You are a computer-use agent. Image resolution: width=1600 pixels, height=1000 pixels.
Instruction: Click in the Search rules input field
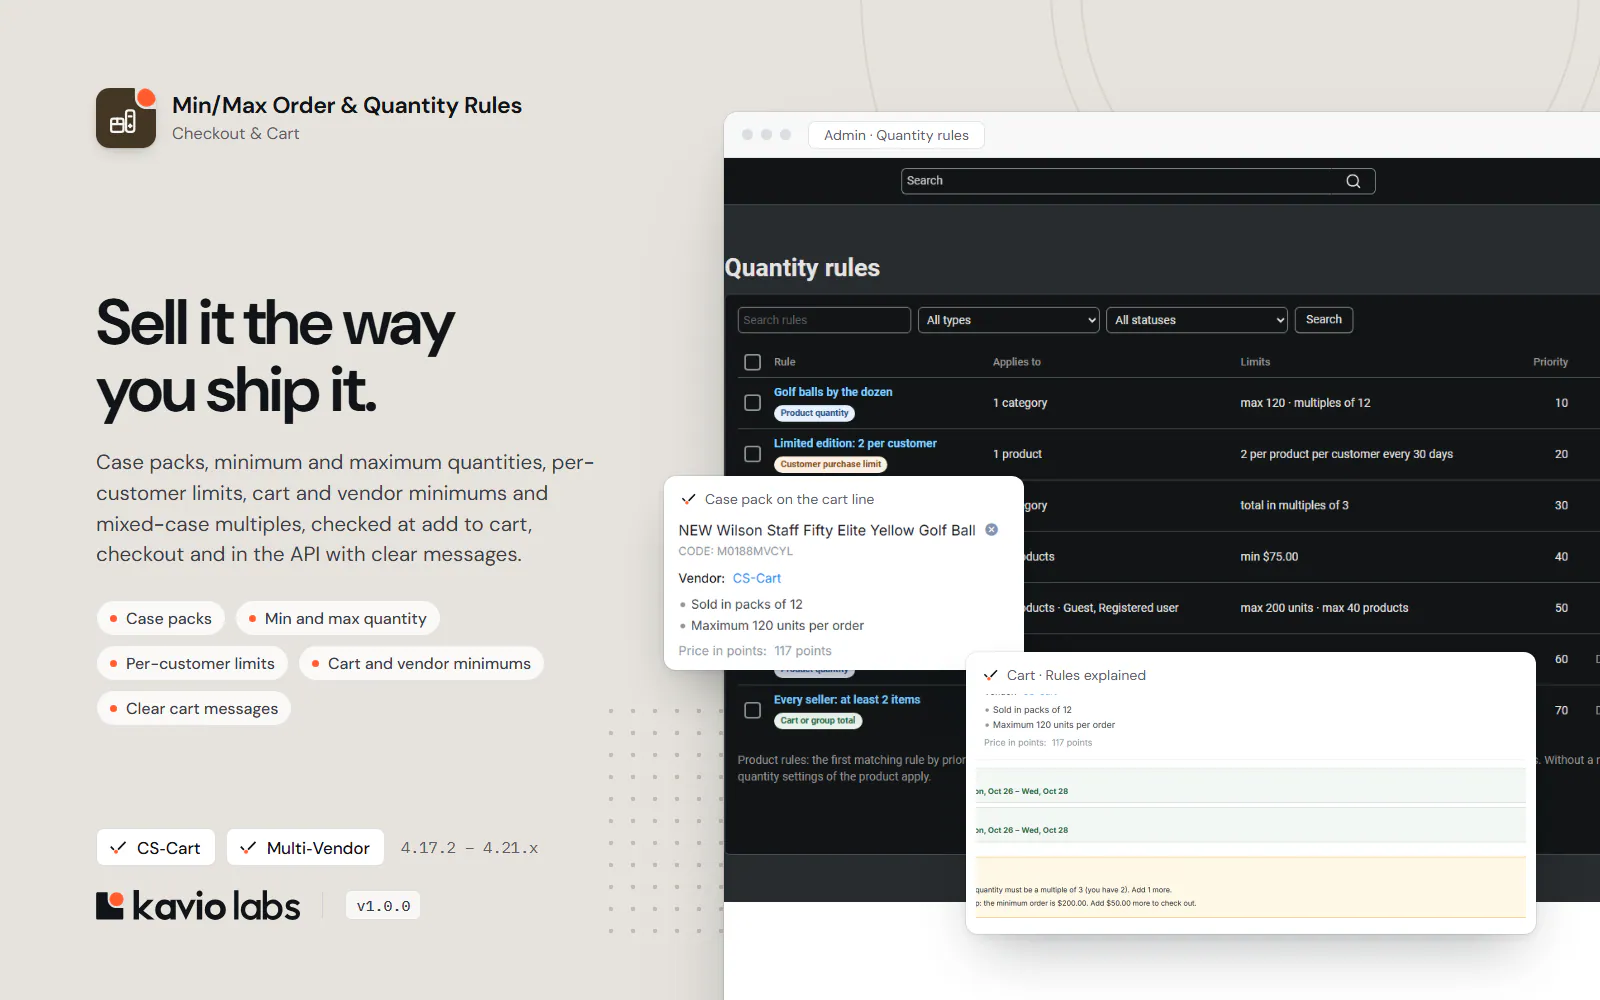coord(824,320)
